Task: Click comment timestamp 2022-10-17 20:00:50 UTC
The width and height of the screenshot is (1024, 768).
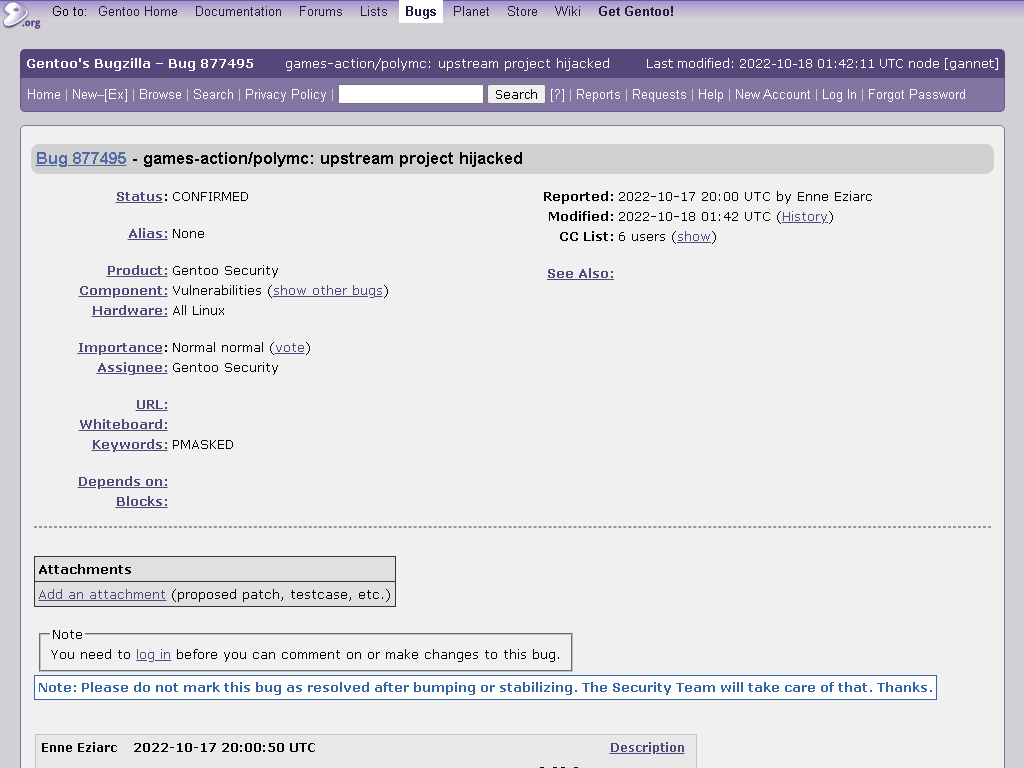Action: [225, 748]
